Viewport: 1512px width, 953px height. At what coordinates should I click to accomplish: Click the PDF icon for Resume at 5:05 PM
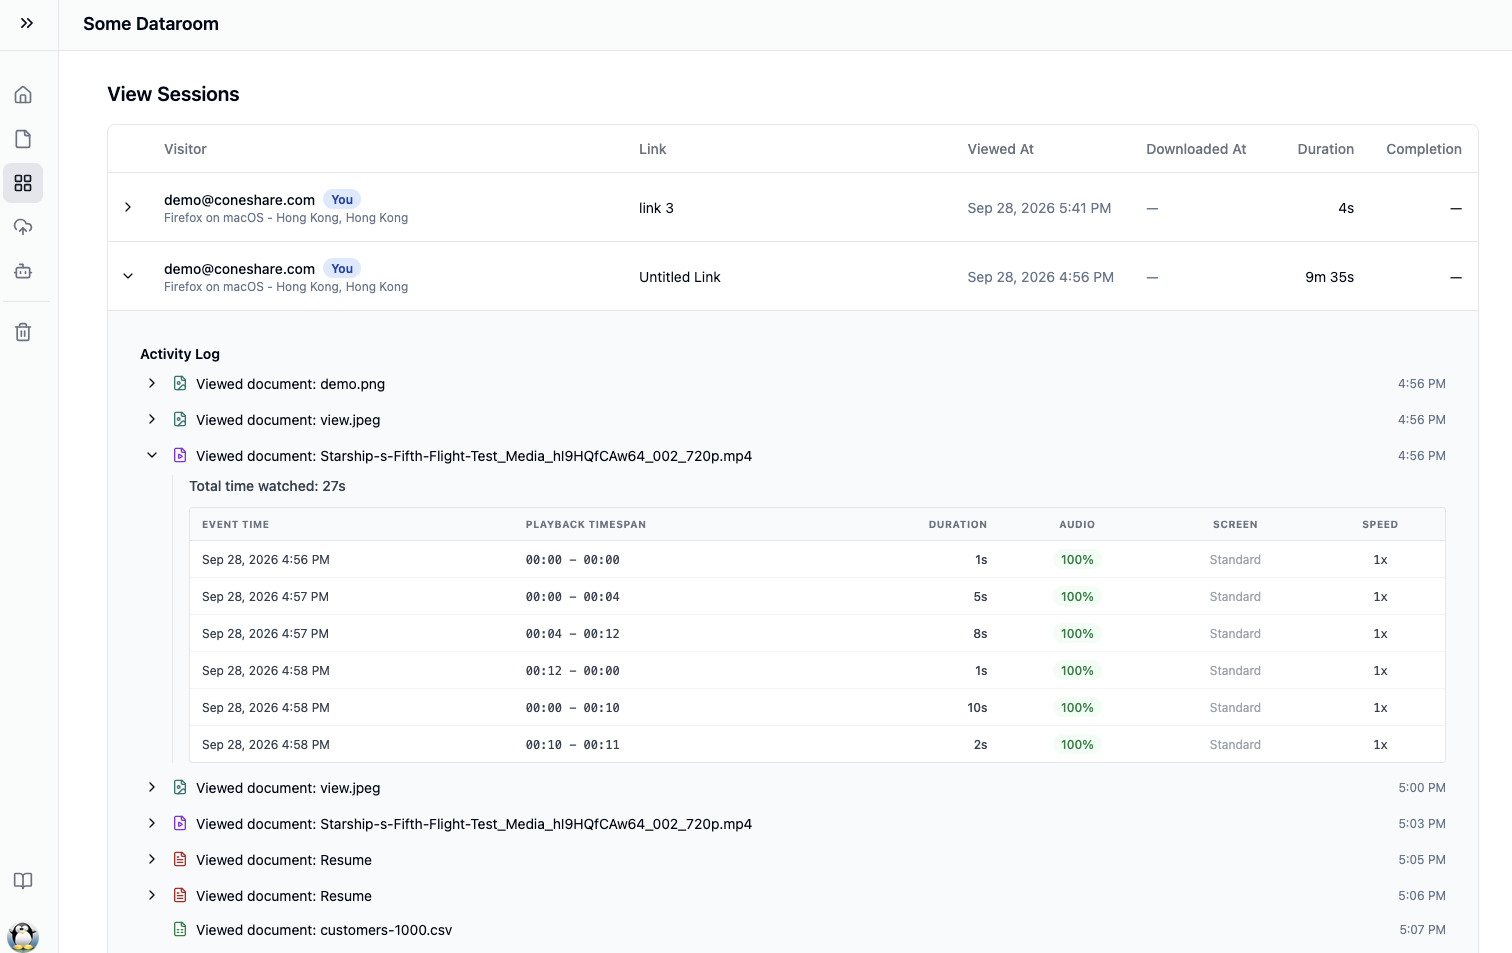click(x=180, y=860)
